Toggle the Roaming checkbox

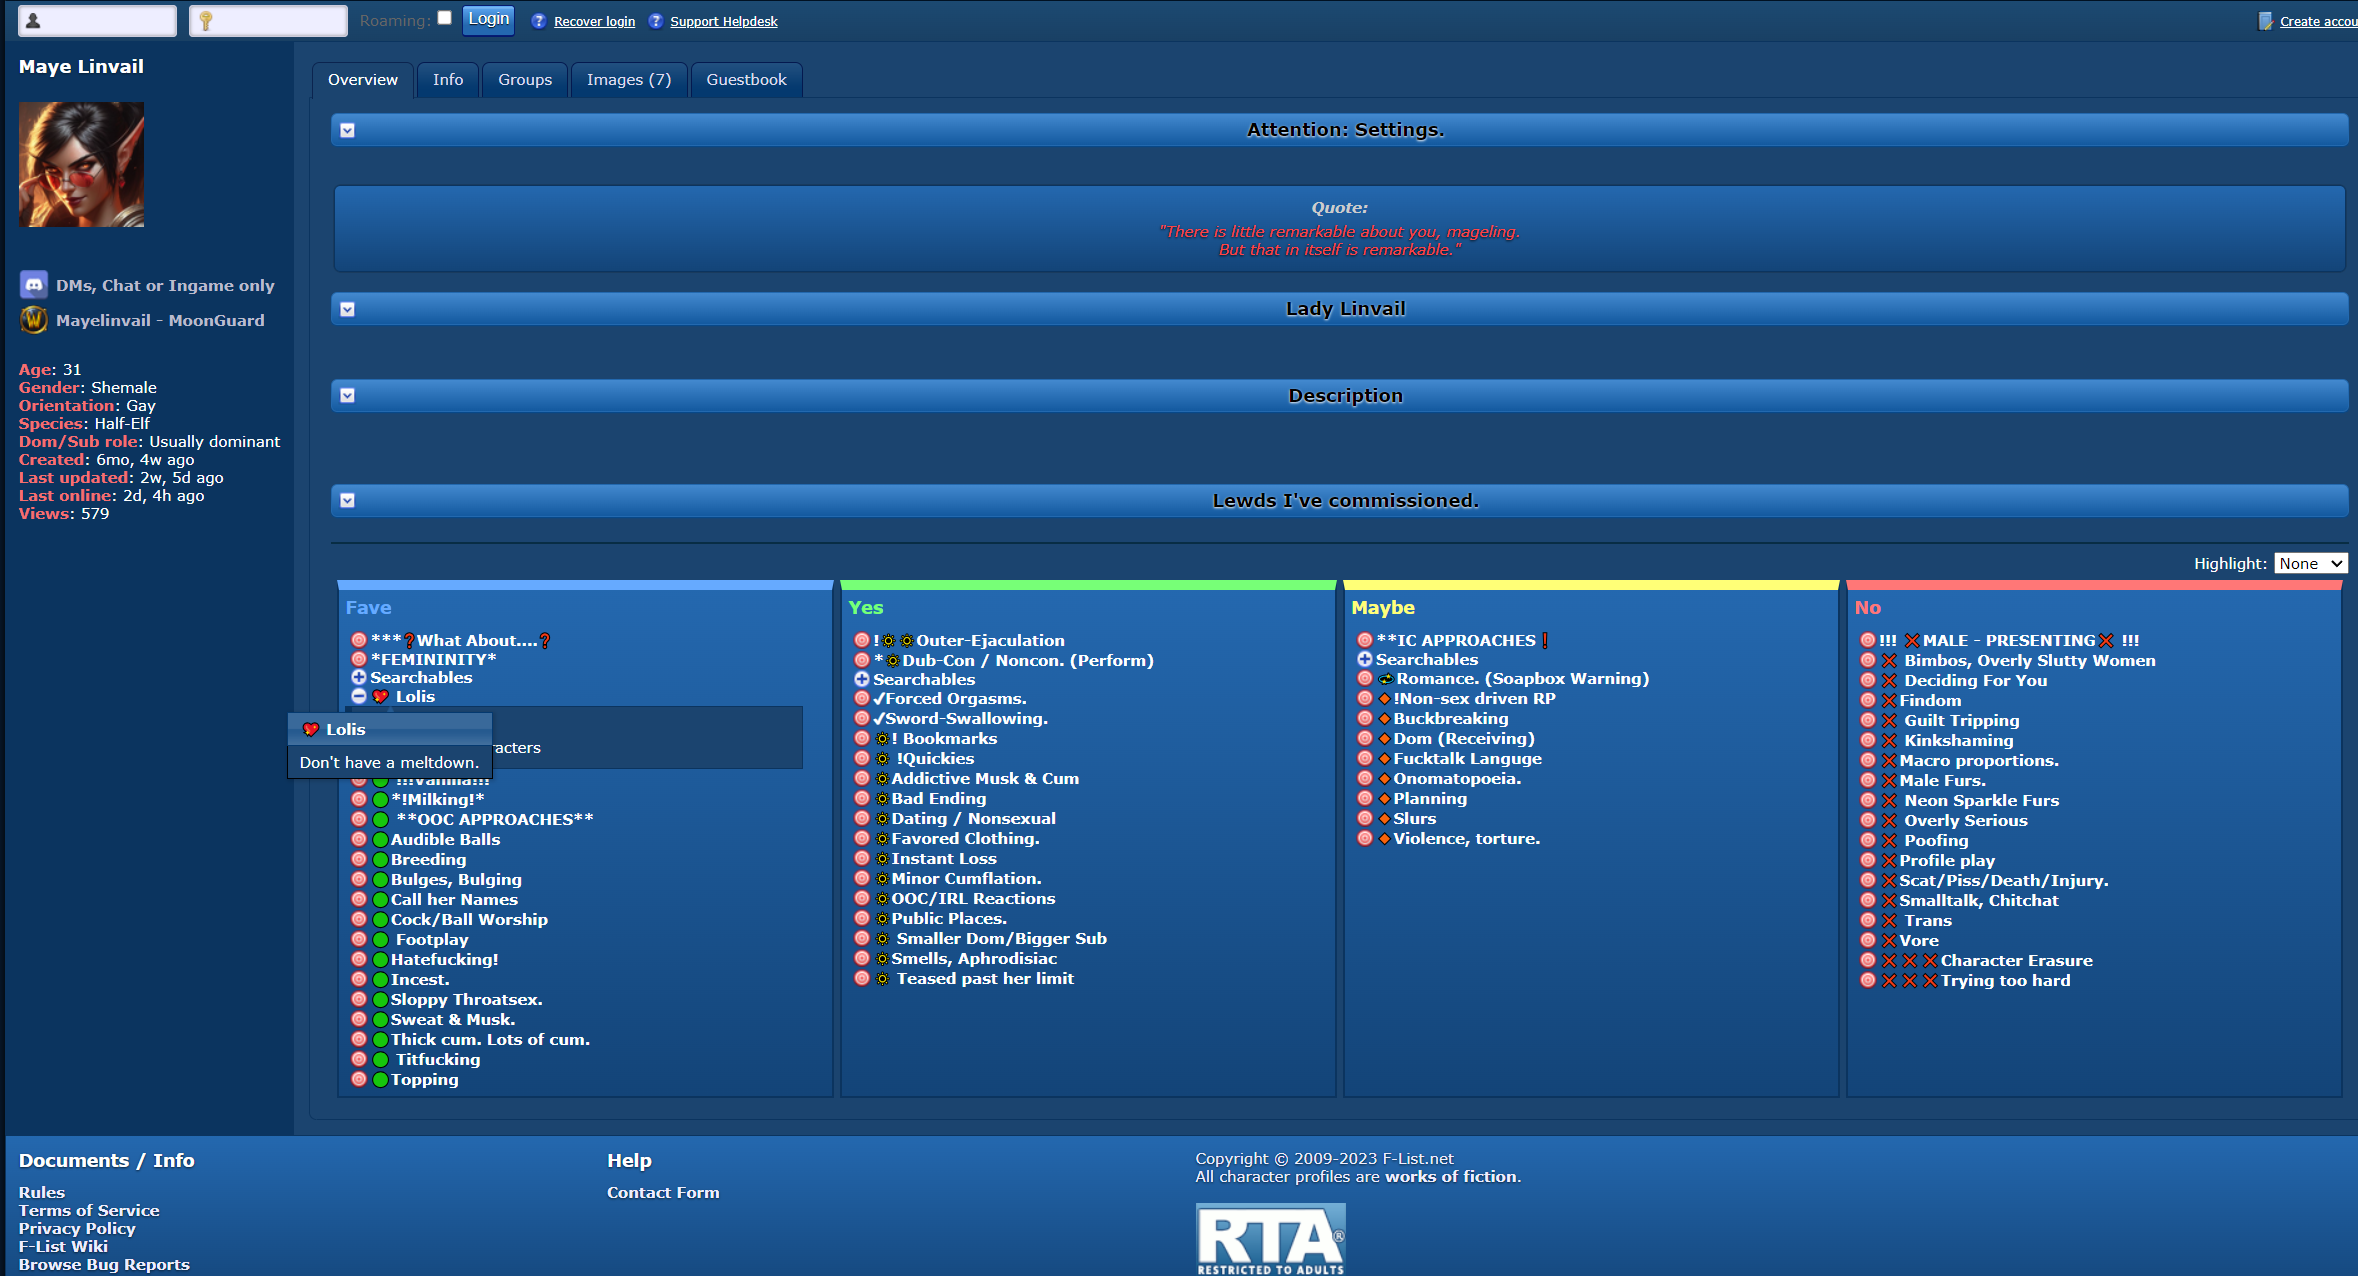tap(445, 18)
